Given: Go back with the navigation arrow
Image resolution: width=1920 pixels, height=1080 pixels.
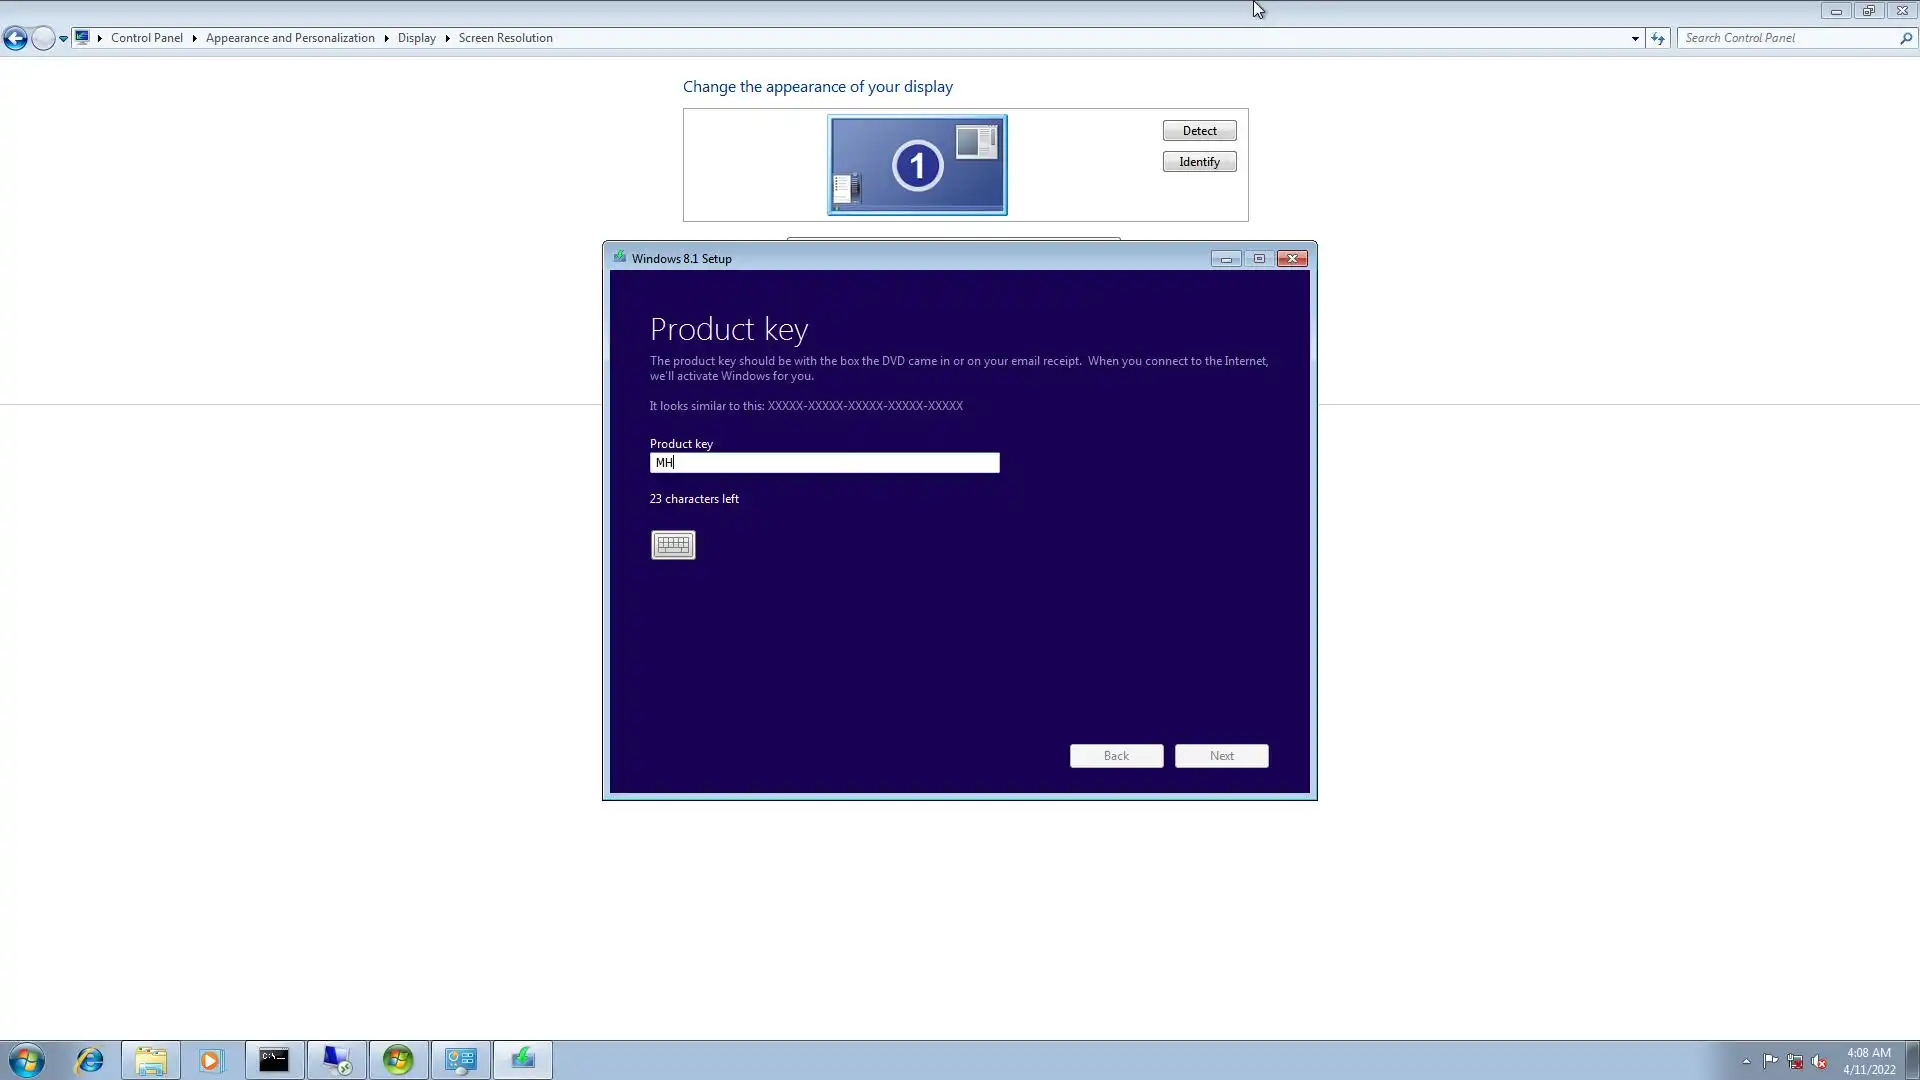Looking at the screenshot, I should click(15, 38).
